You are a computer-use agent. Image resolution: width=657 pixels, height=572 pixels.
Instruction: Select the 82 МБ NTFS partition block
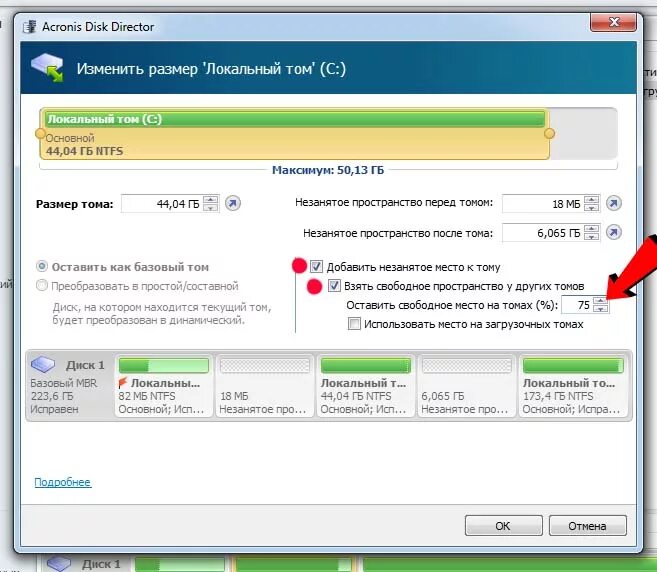click(x=163, y=386)
